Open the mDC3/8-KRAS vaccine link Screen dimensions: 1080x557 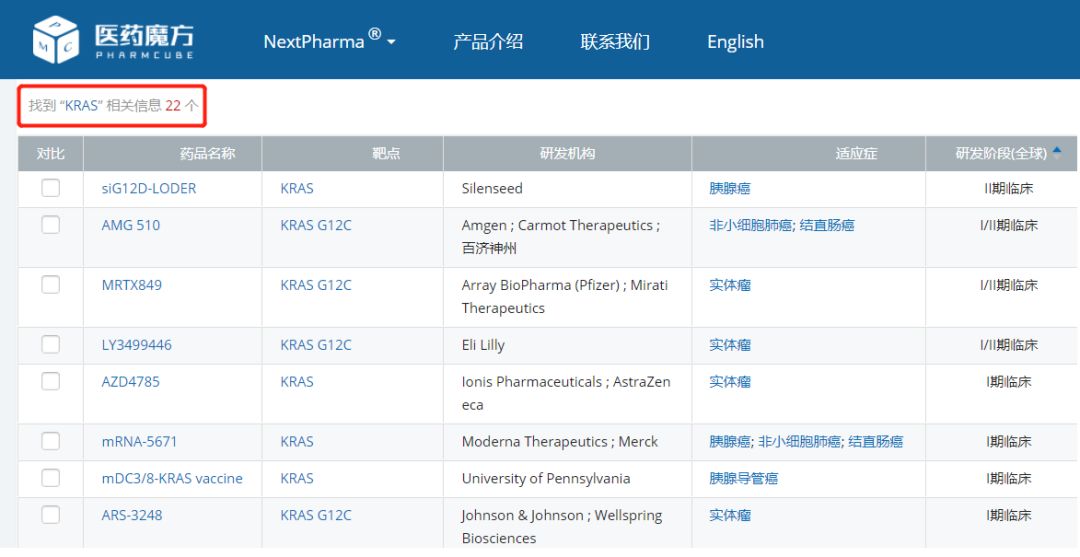[172, 479]
